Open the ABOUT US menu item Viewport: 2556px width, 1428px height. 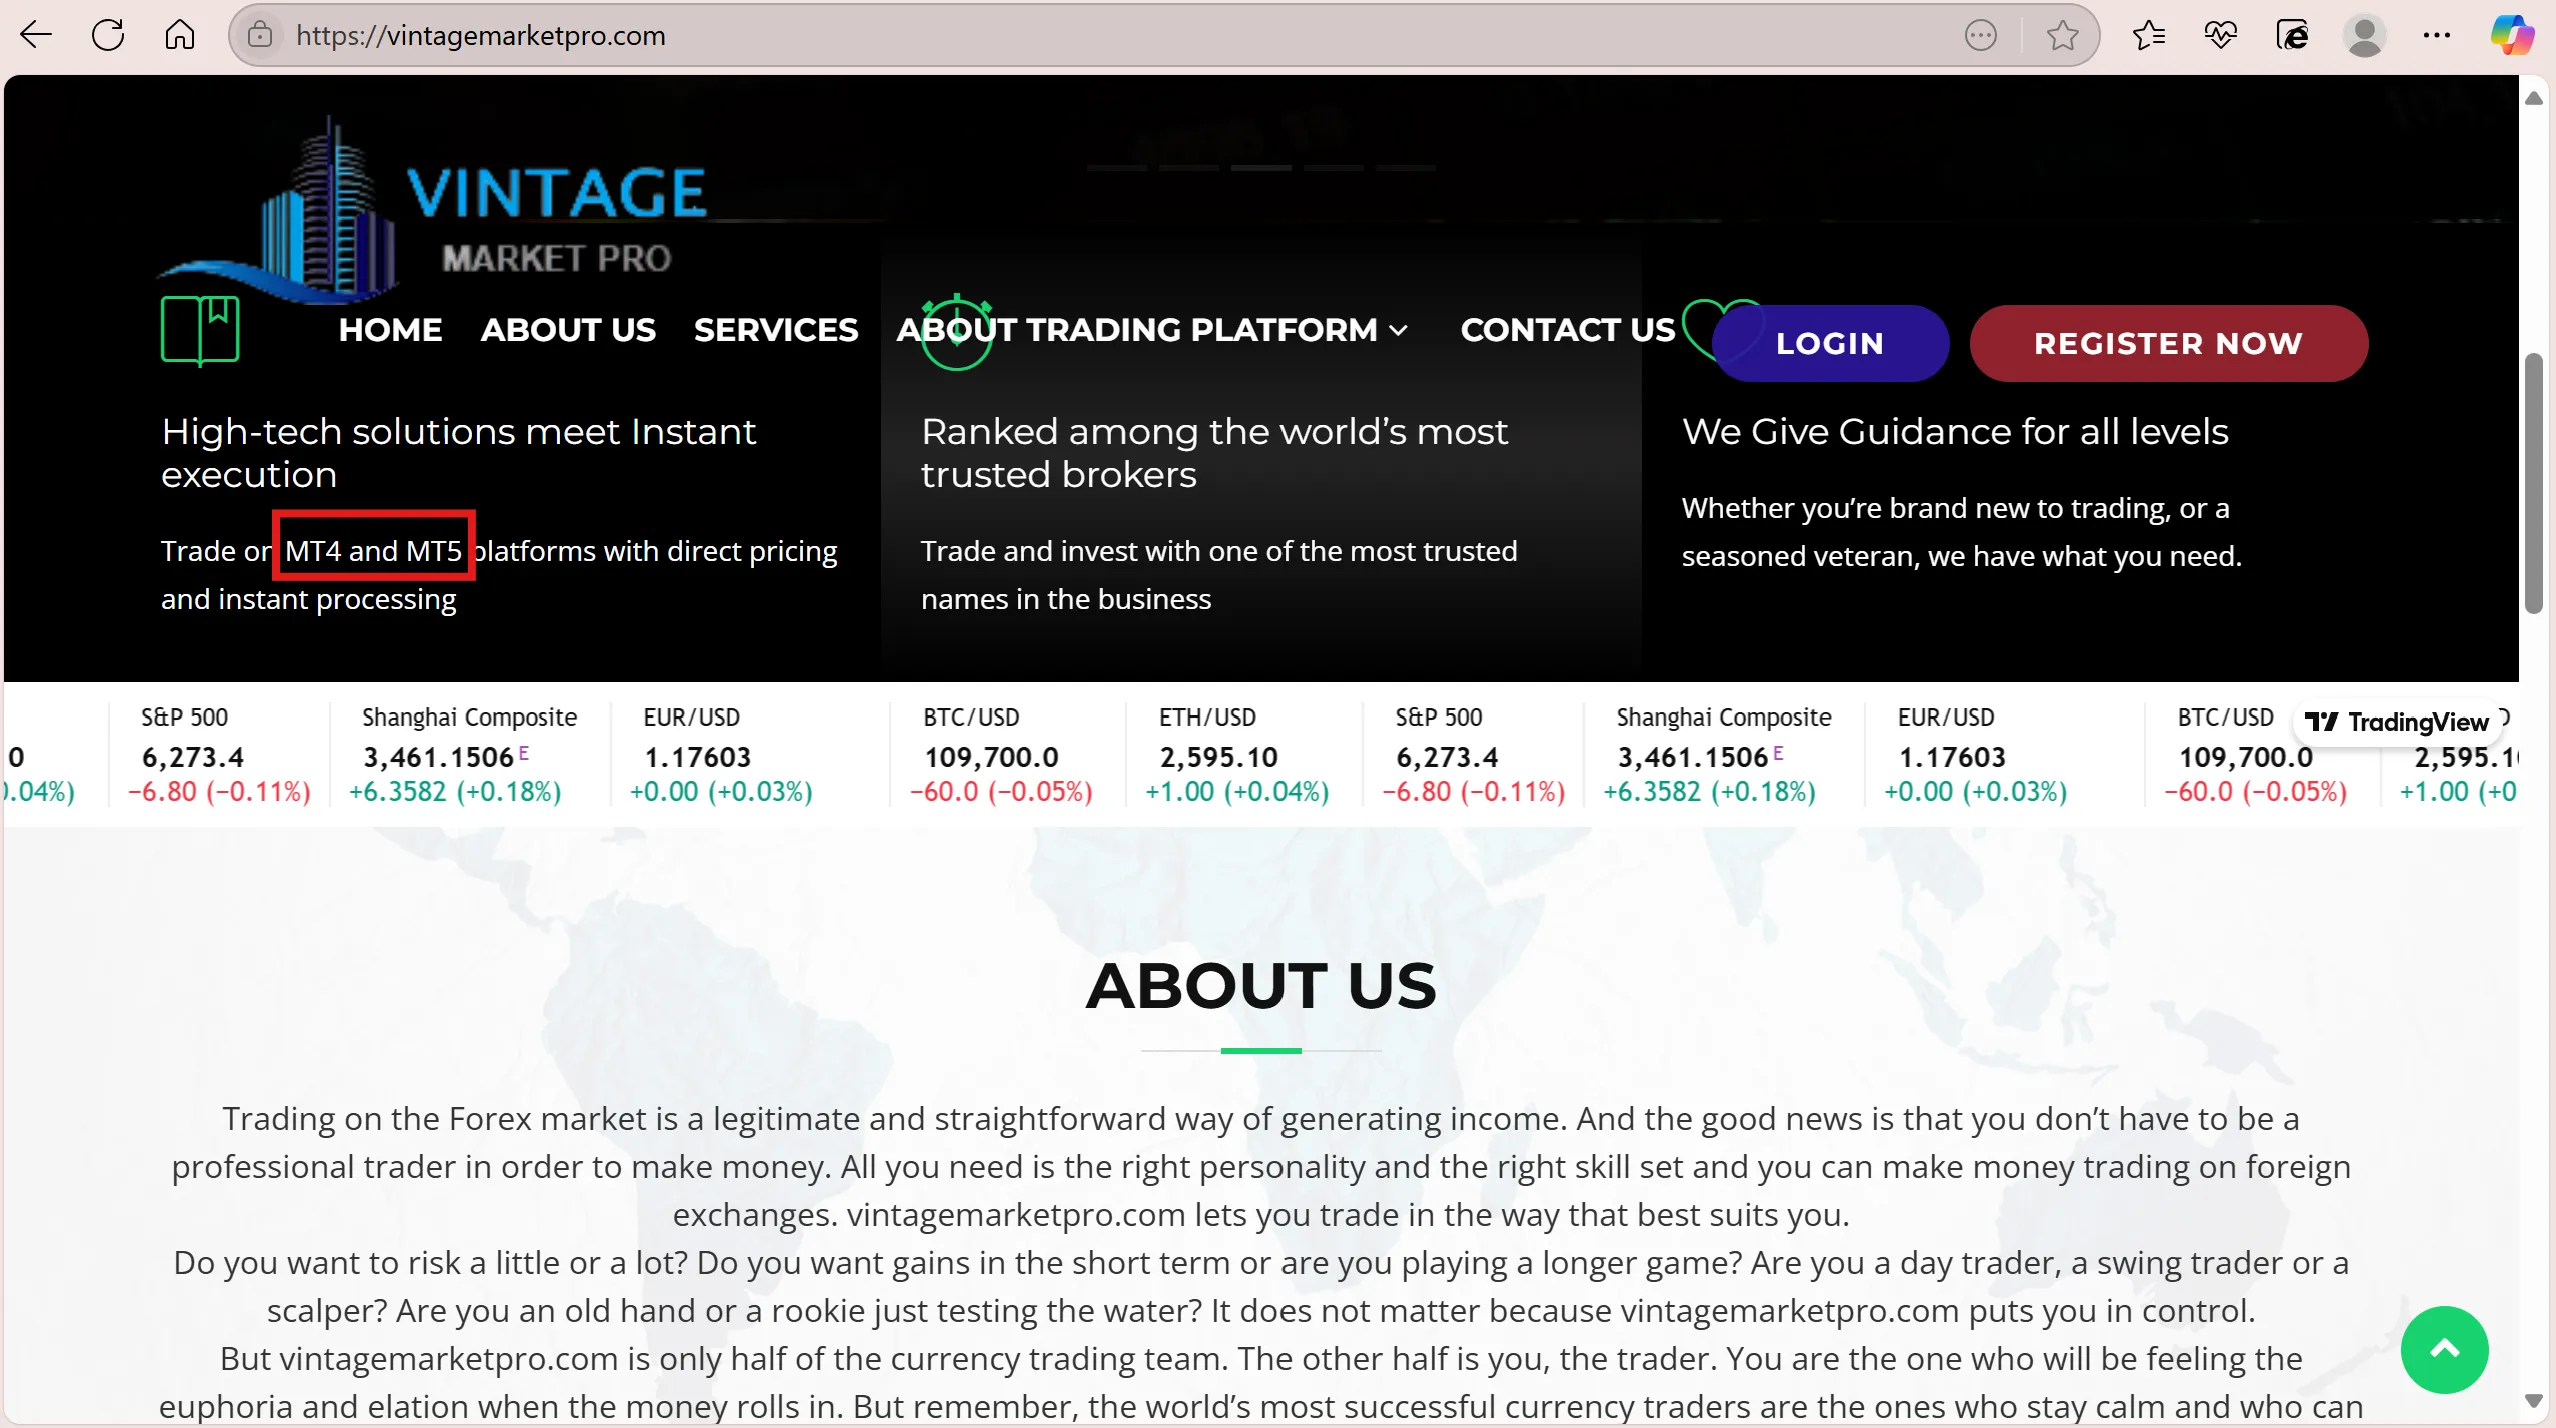(x=568, y=330)
